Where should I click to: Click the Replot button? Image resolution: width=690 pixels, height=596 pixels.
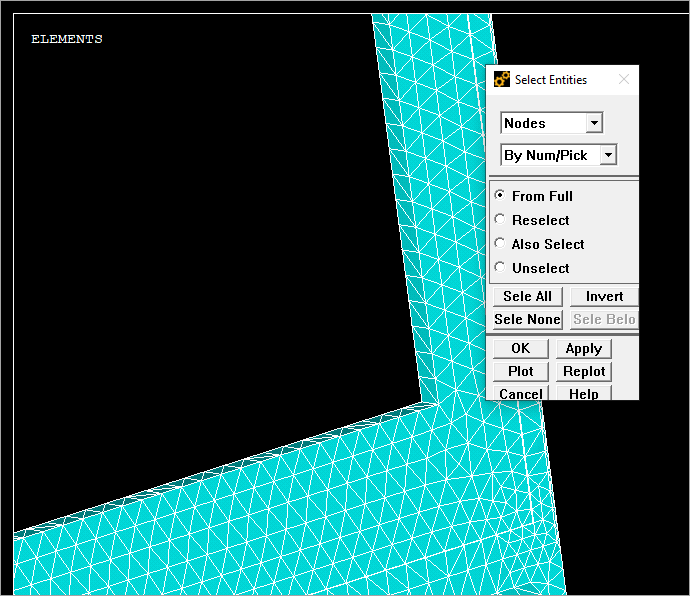[x=584, y=372]
